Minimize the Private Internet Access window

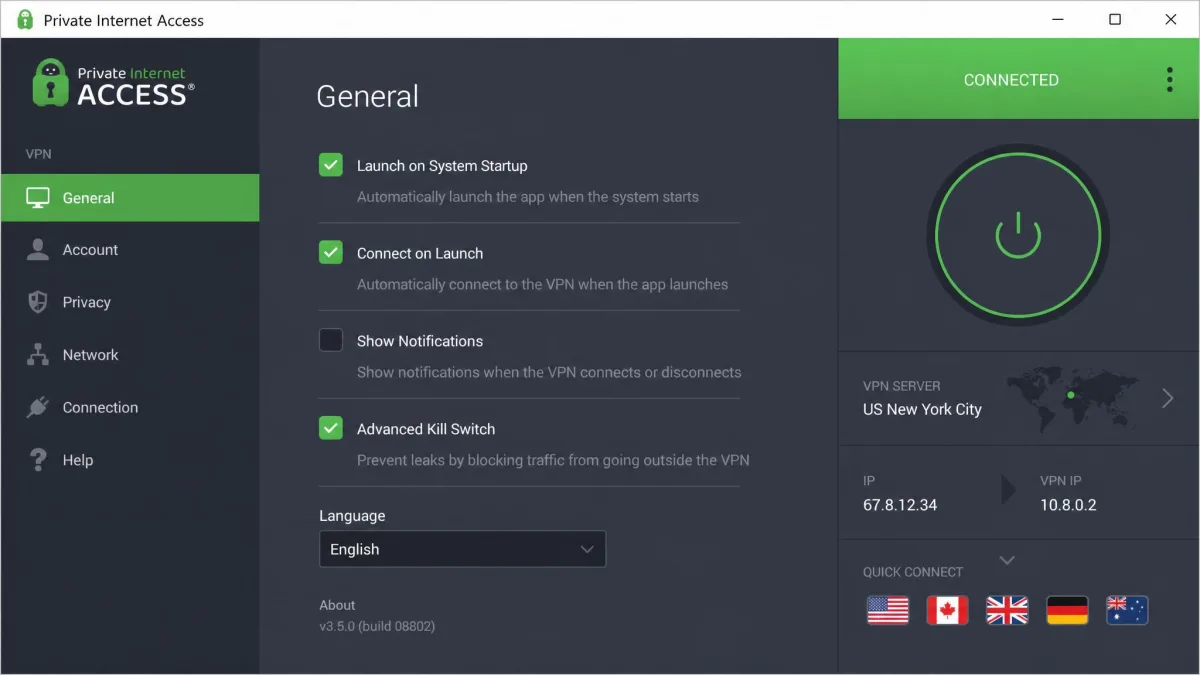point(1059,19)
